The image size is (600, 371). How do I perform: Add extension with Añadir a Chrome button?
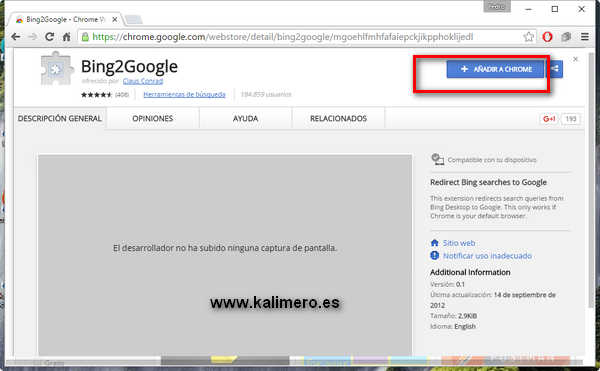click(x=496, y=69)
